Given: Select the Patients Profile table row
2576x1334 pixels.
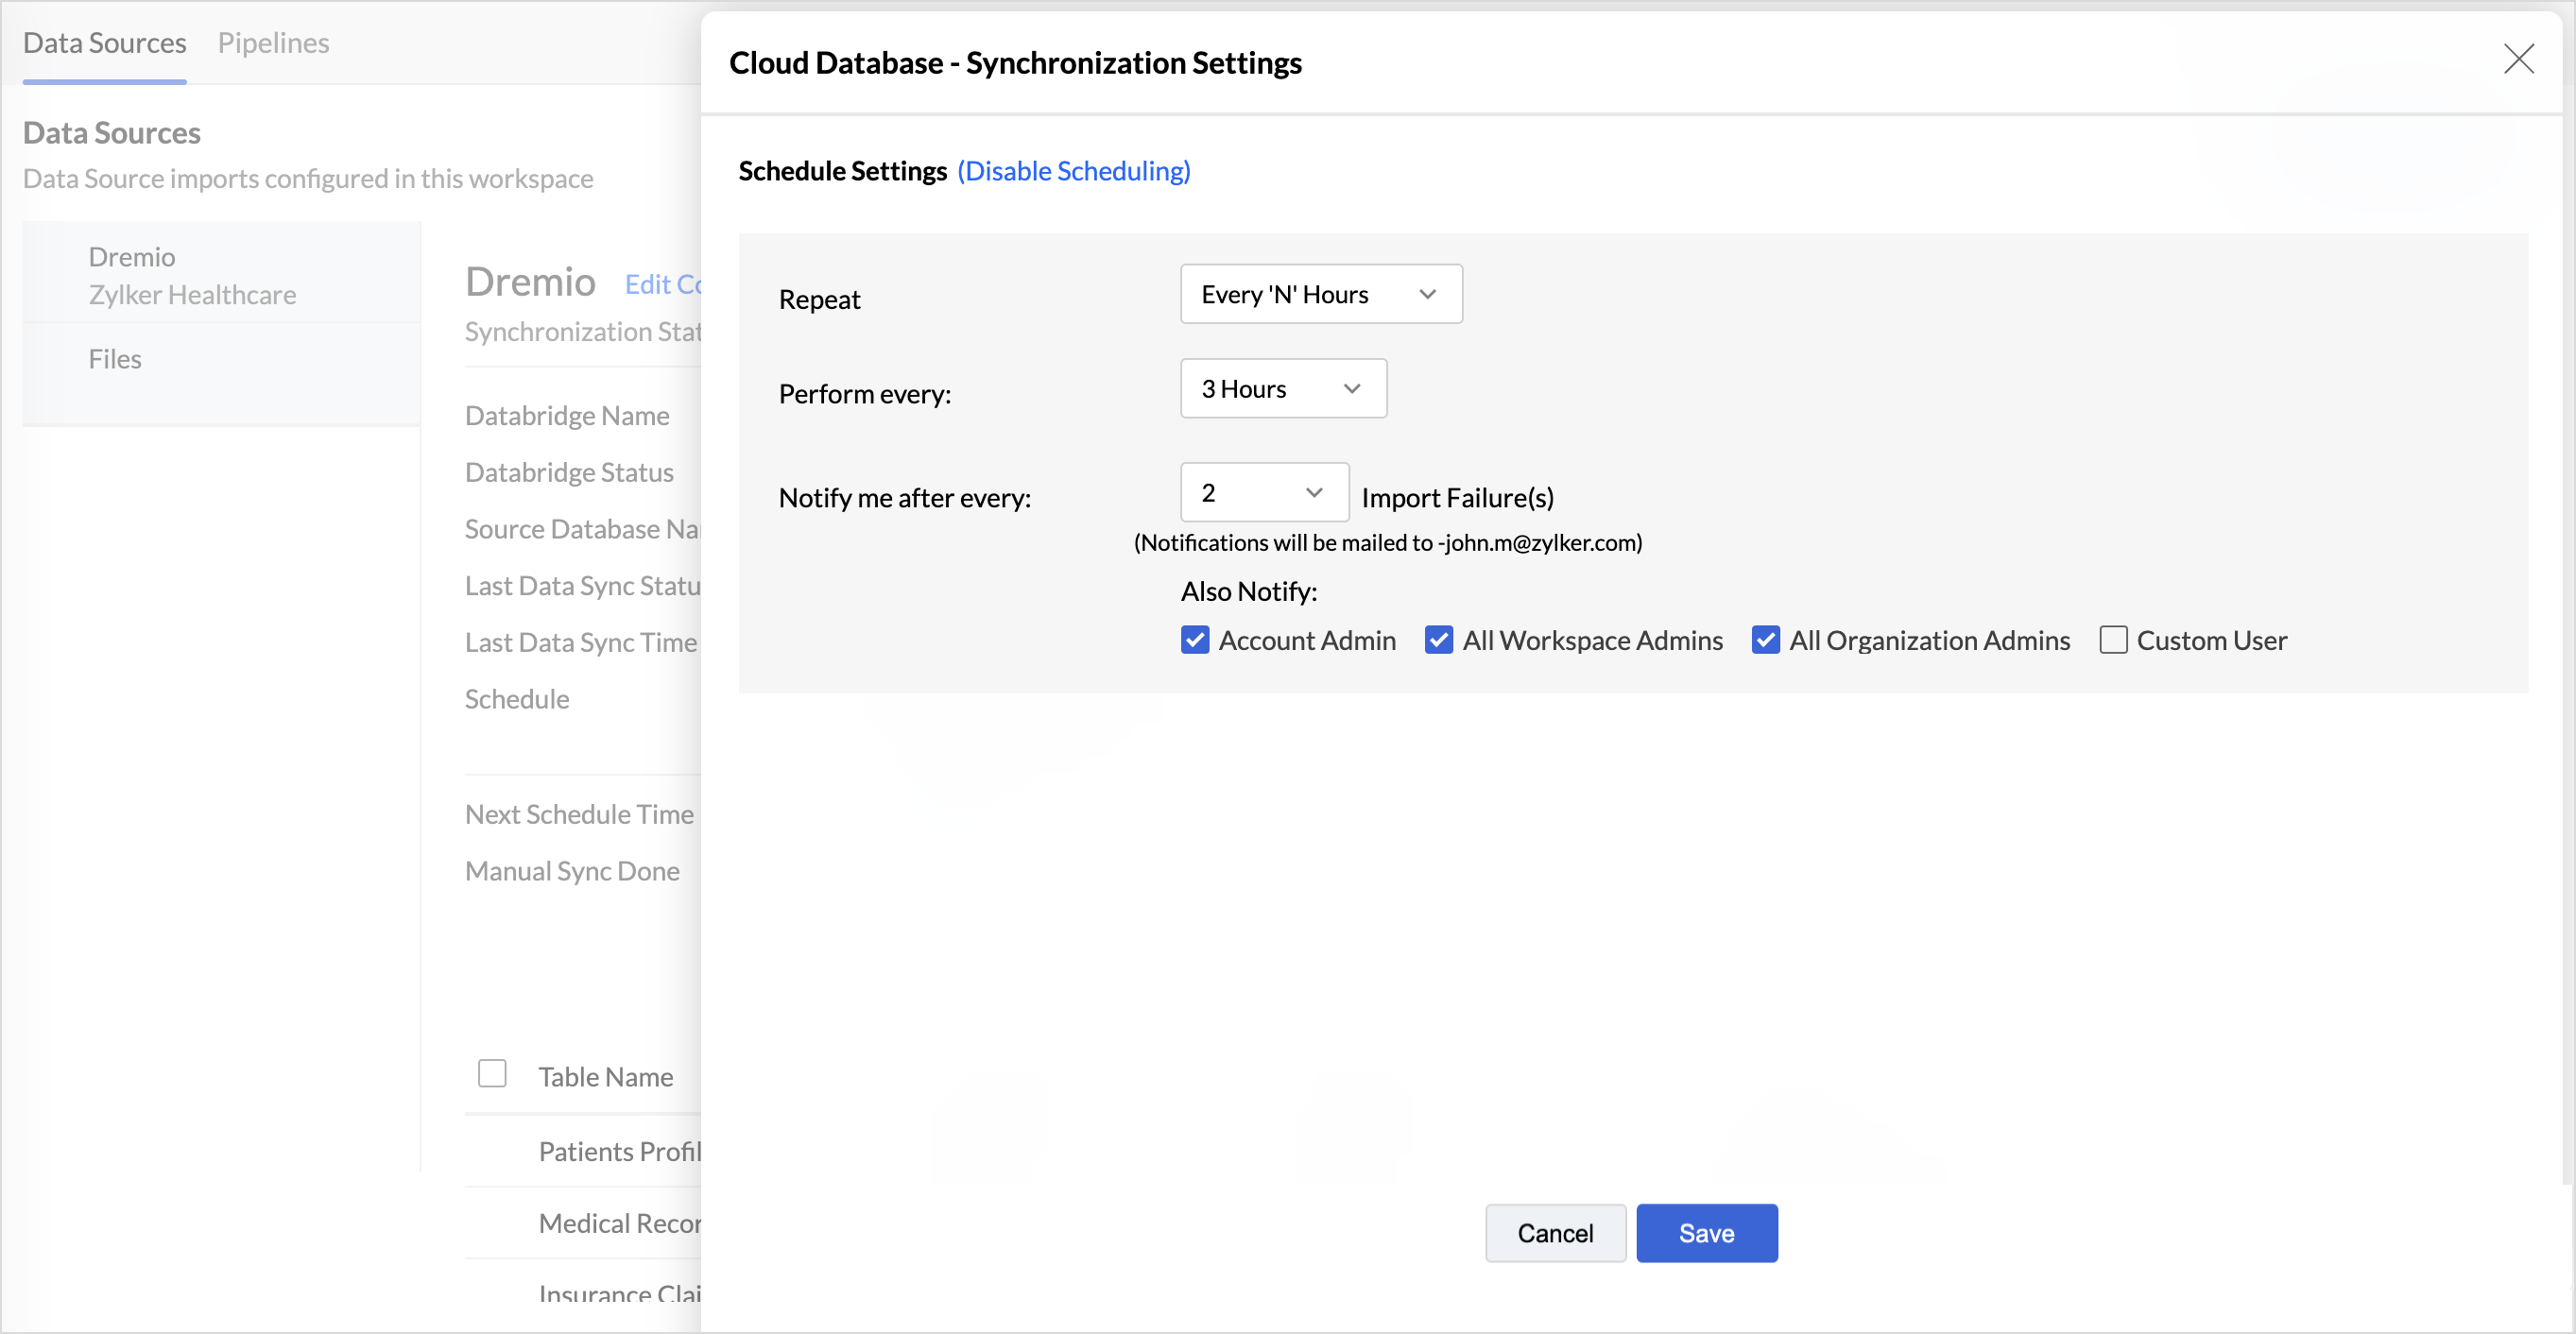Looking at the screenshot, I should click(x=620, y=1151).
